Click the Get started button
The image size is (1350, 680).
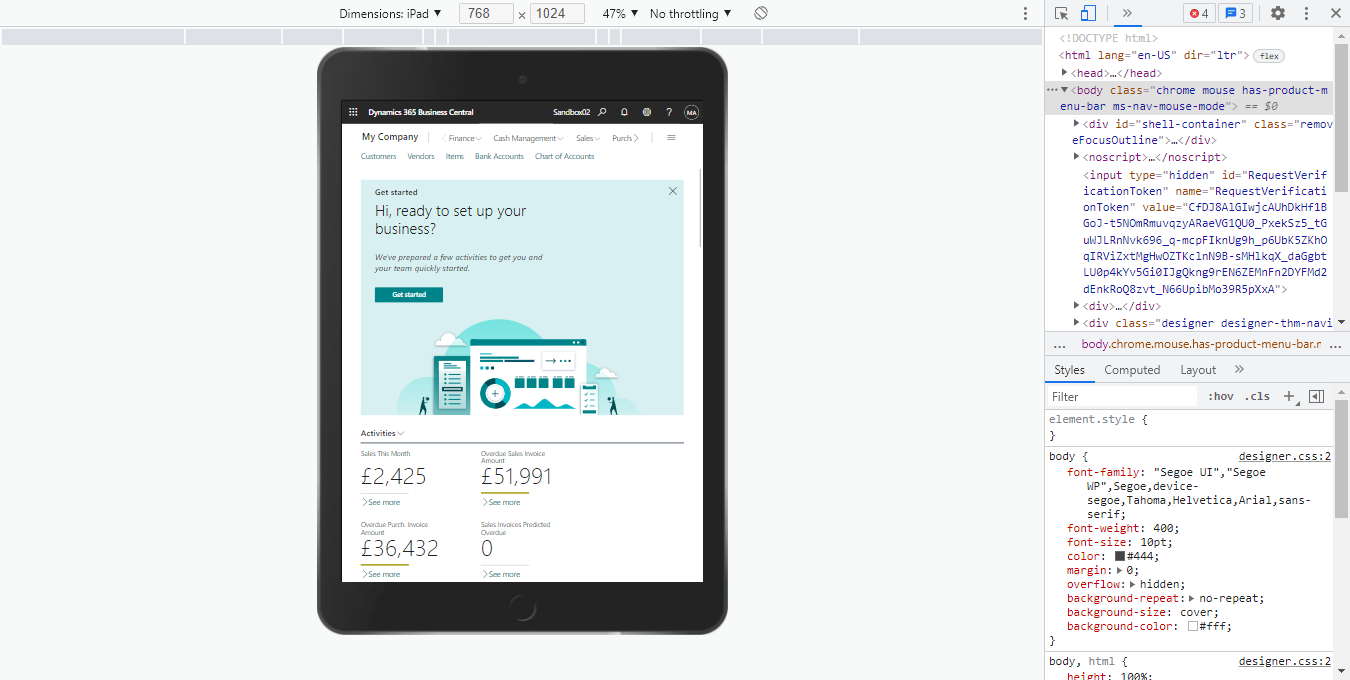click(x=408, y=294)
